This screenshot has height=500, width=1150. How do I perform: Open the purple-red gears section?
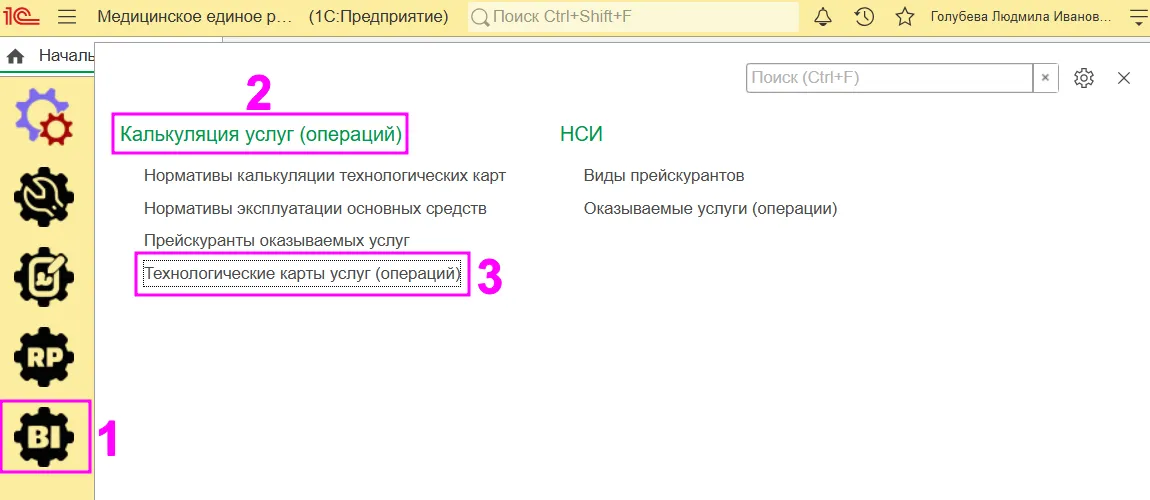click(x=45, y=118)
